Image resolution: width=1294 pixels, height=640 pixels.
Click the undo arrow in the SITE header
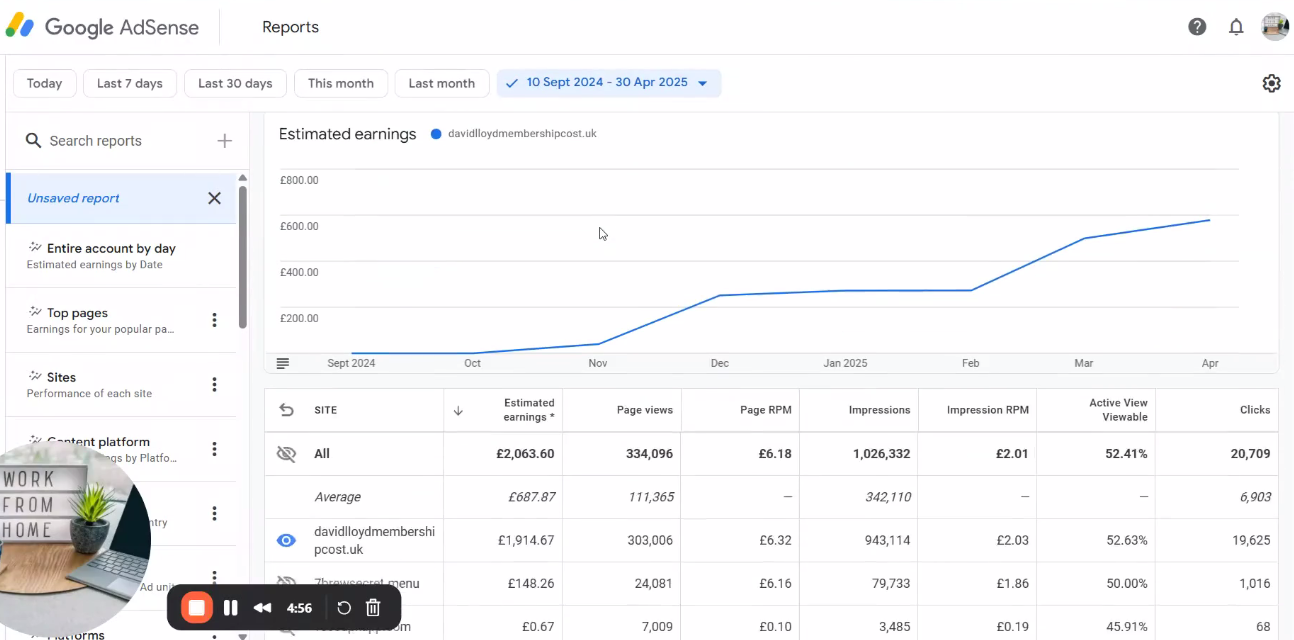(x=286, y=410)
